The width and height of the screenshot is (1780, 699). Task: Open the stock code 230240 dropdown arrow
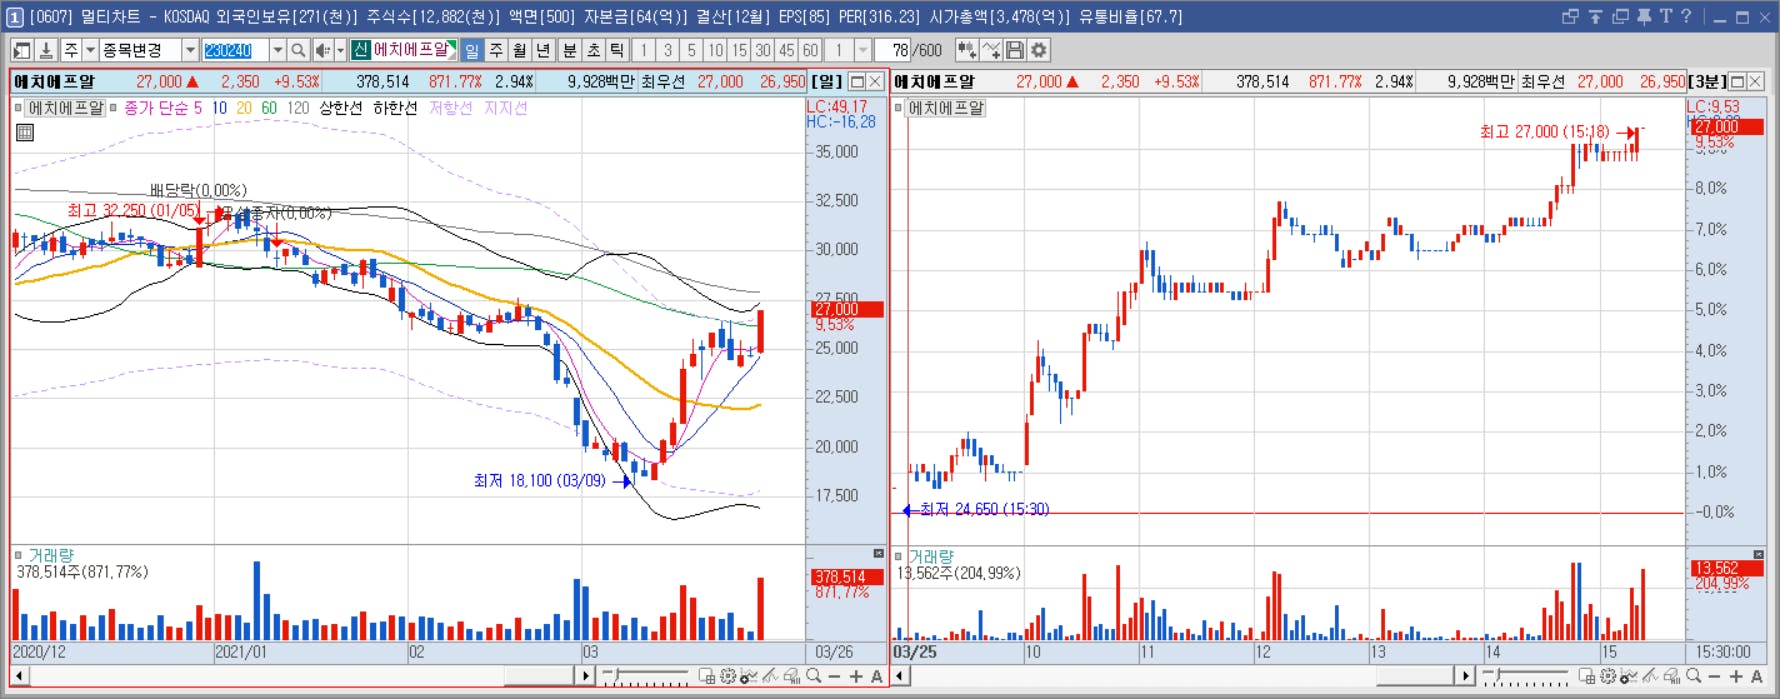click(x=277, y=50)
